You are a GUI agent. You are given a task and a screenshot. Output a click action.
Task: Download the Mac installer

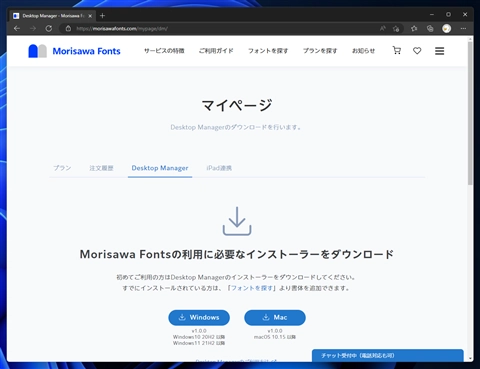275,318
